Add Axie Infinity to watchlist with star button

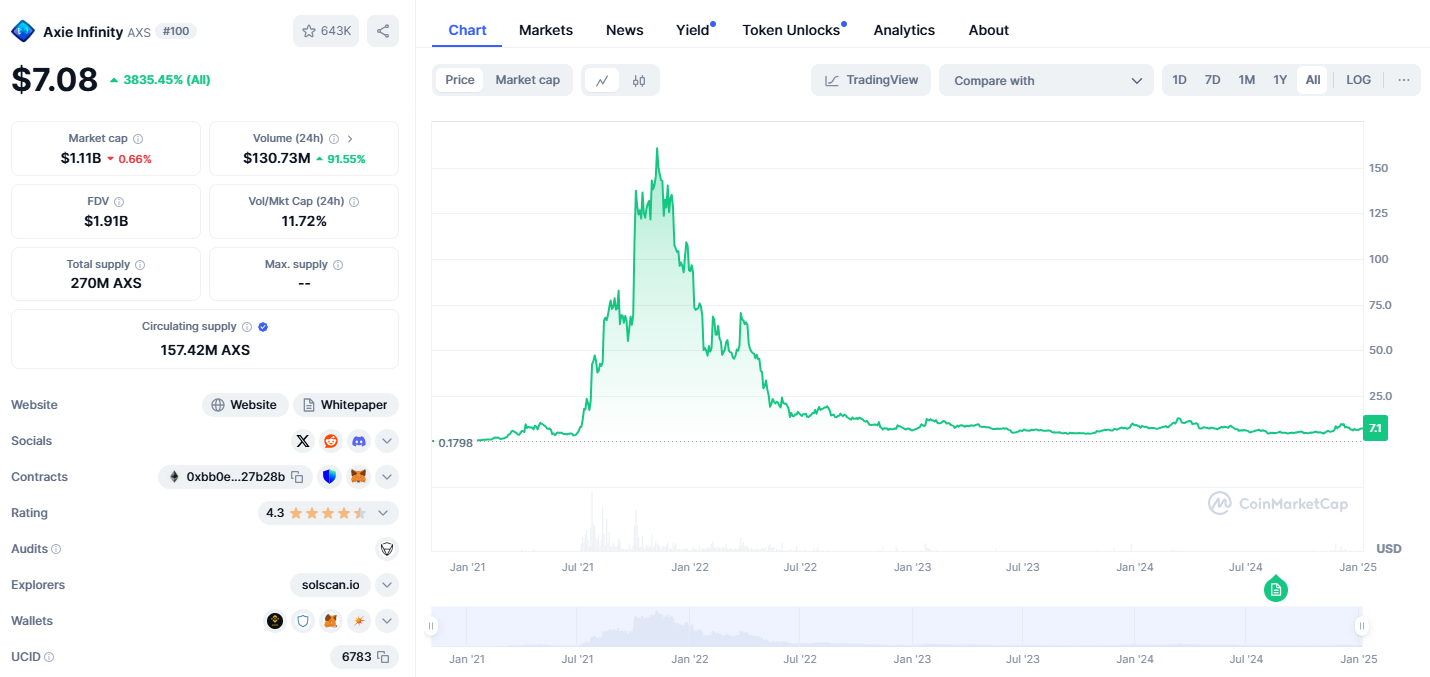coord(326,31)
